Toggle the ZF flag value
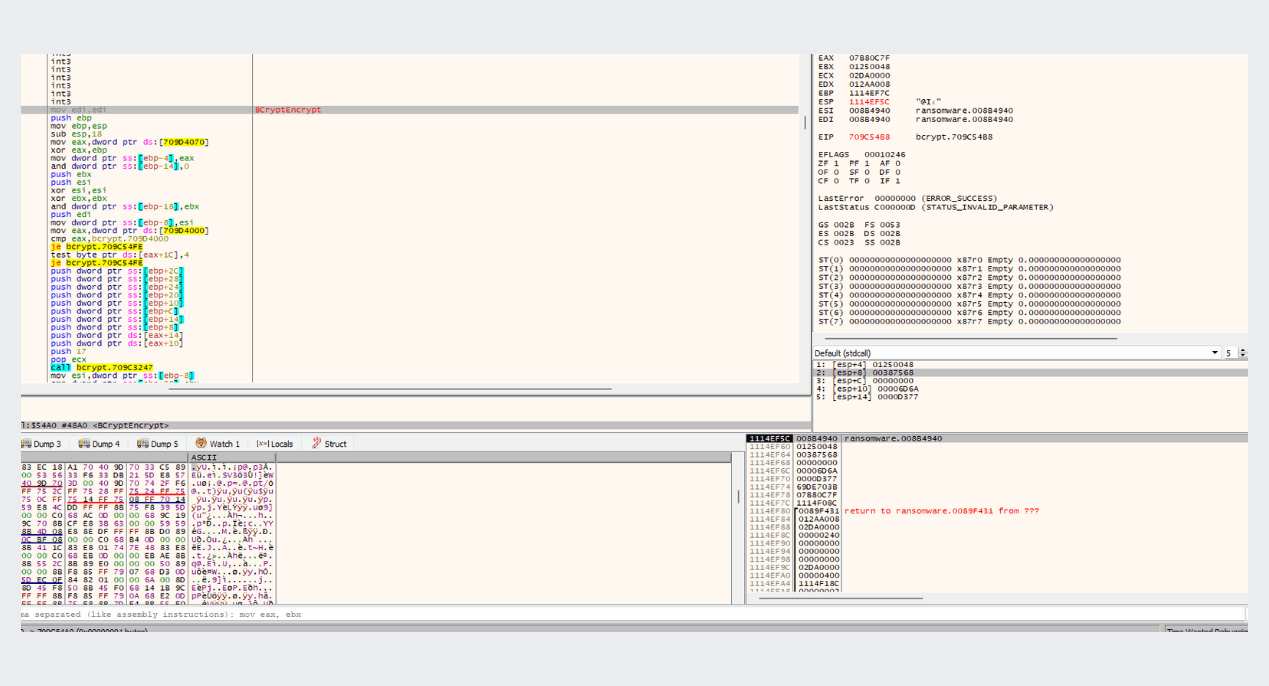The image size is (1269, 686). pyautogui.click(x=836, y=163)
